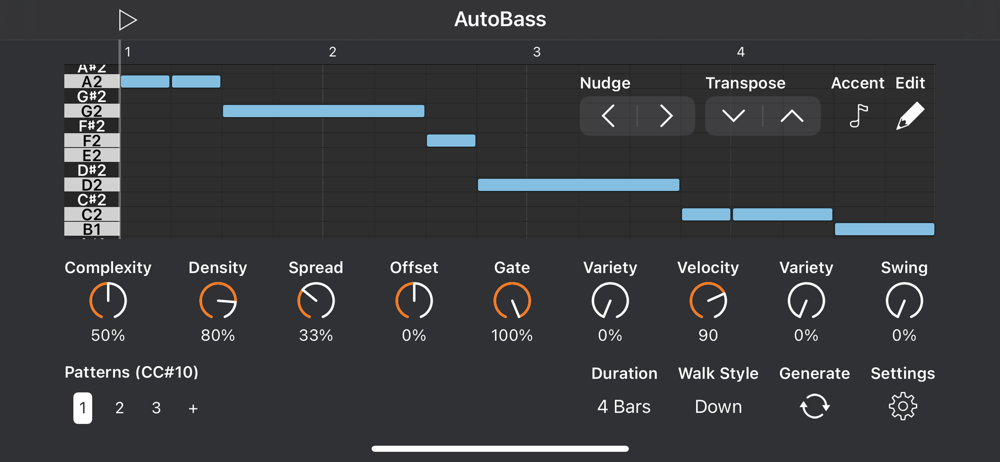Enable the Edit pencil tool
The height and width of the screenshot is (462, 1000).
click(910, 117)
